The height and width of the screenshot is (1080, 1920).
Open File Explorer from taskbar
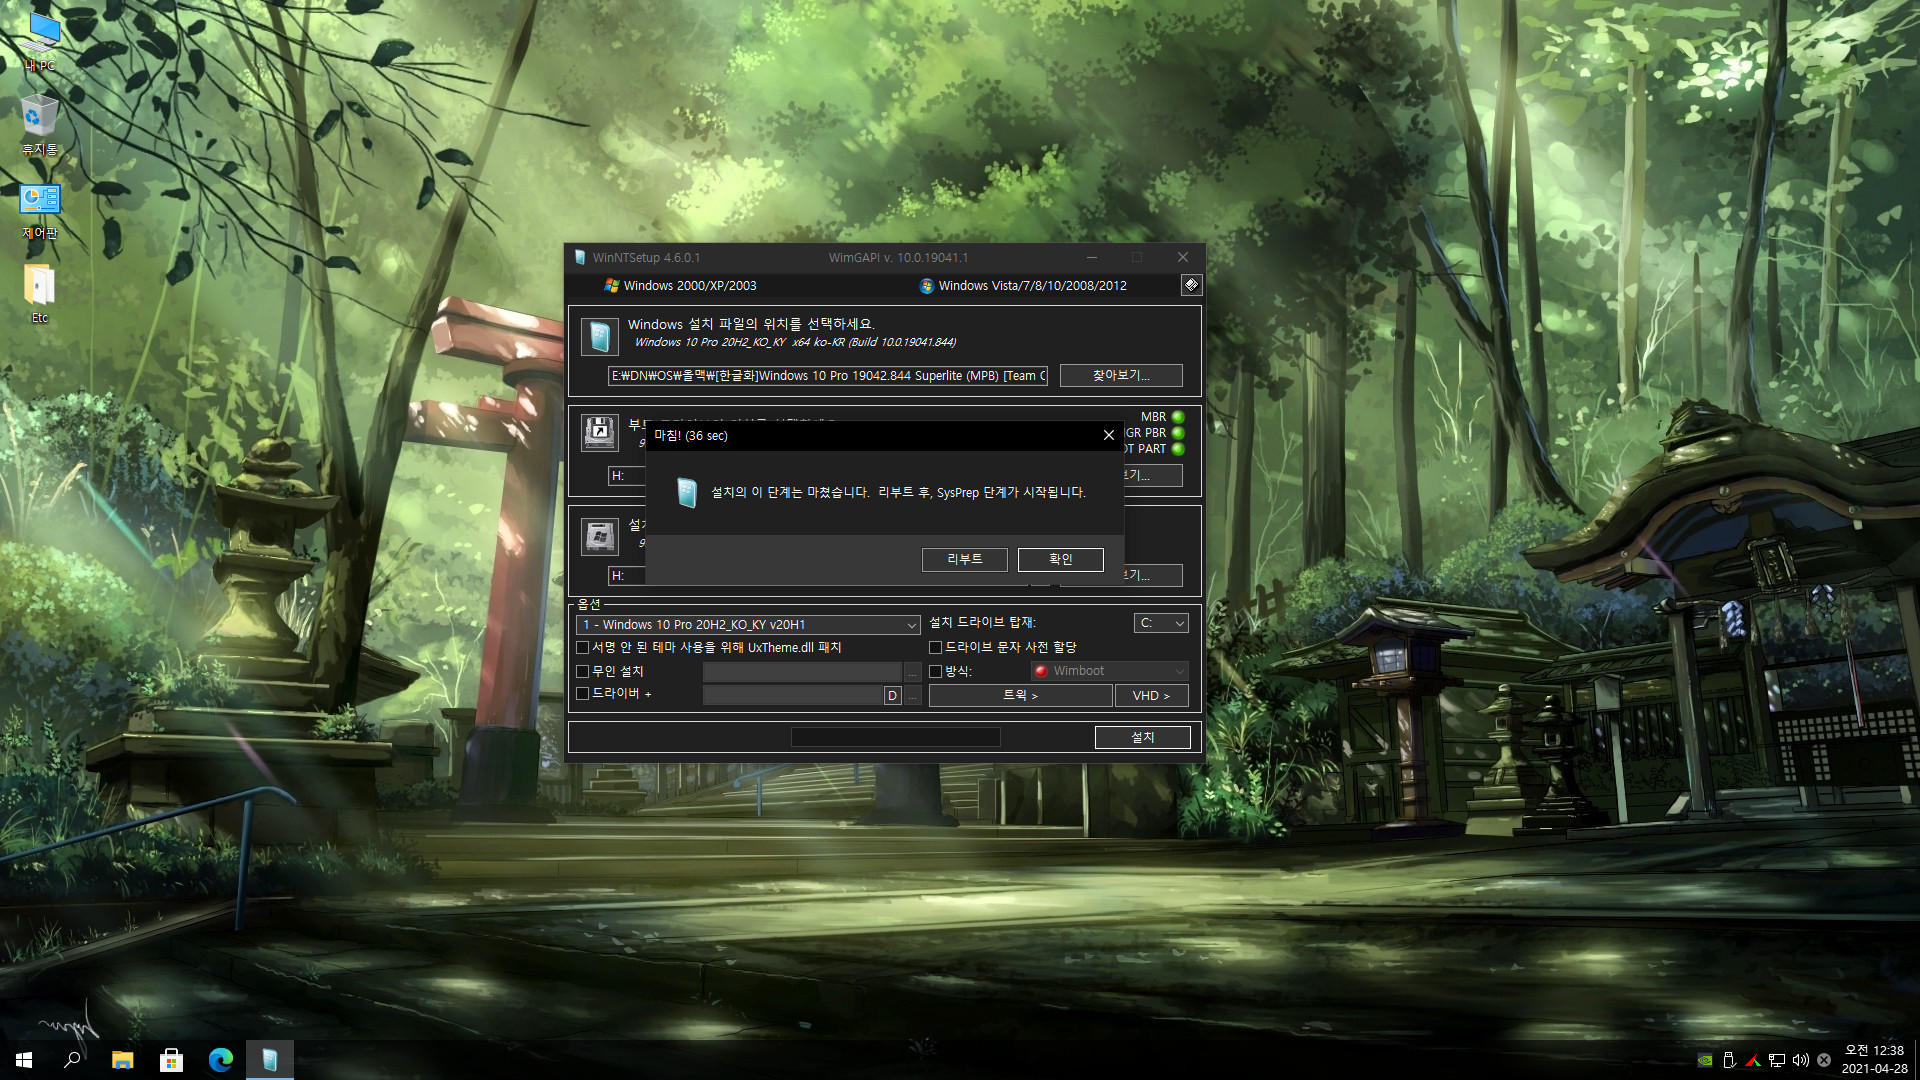[122, 1060]
